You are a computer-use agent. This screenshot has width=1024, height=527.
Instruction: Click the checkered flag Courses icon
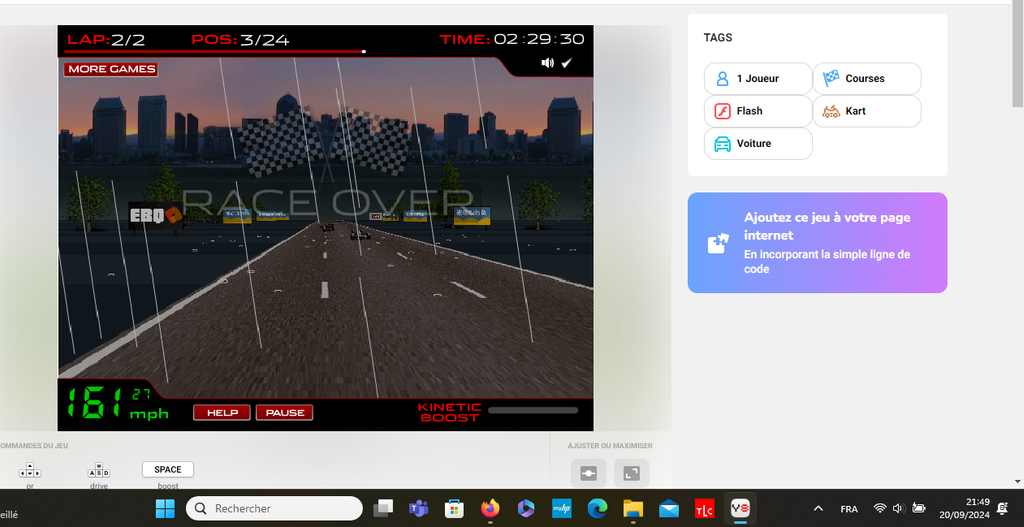[x=831, y=78]
